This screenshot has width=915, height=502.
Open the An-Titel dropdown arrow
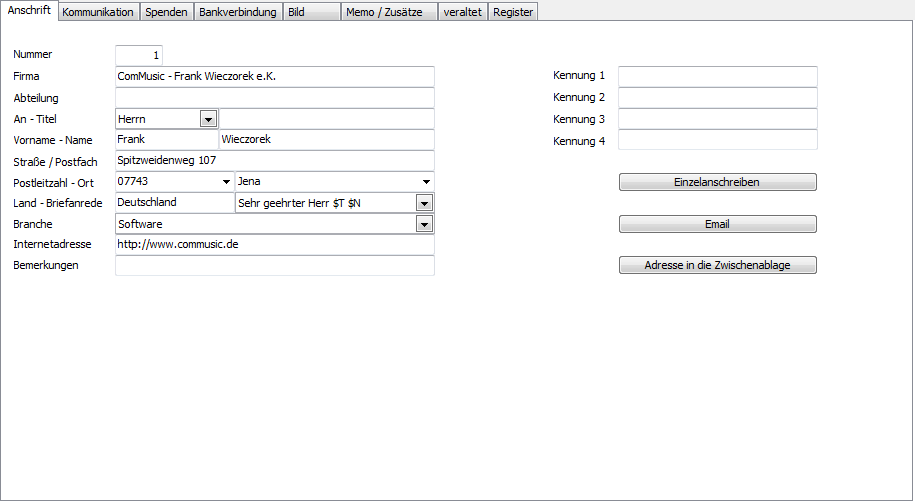208,119
